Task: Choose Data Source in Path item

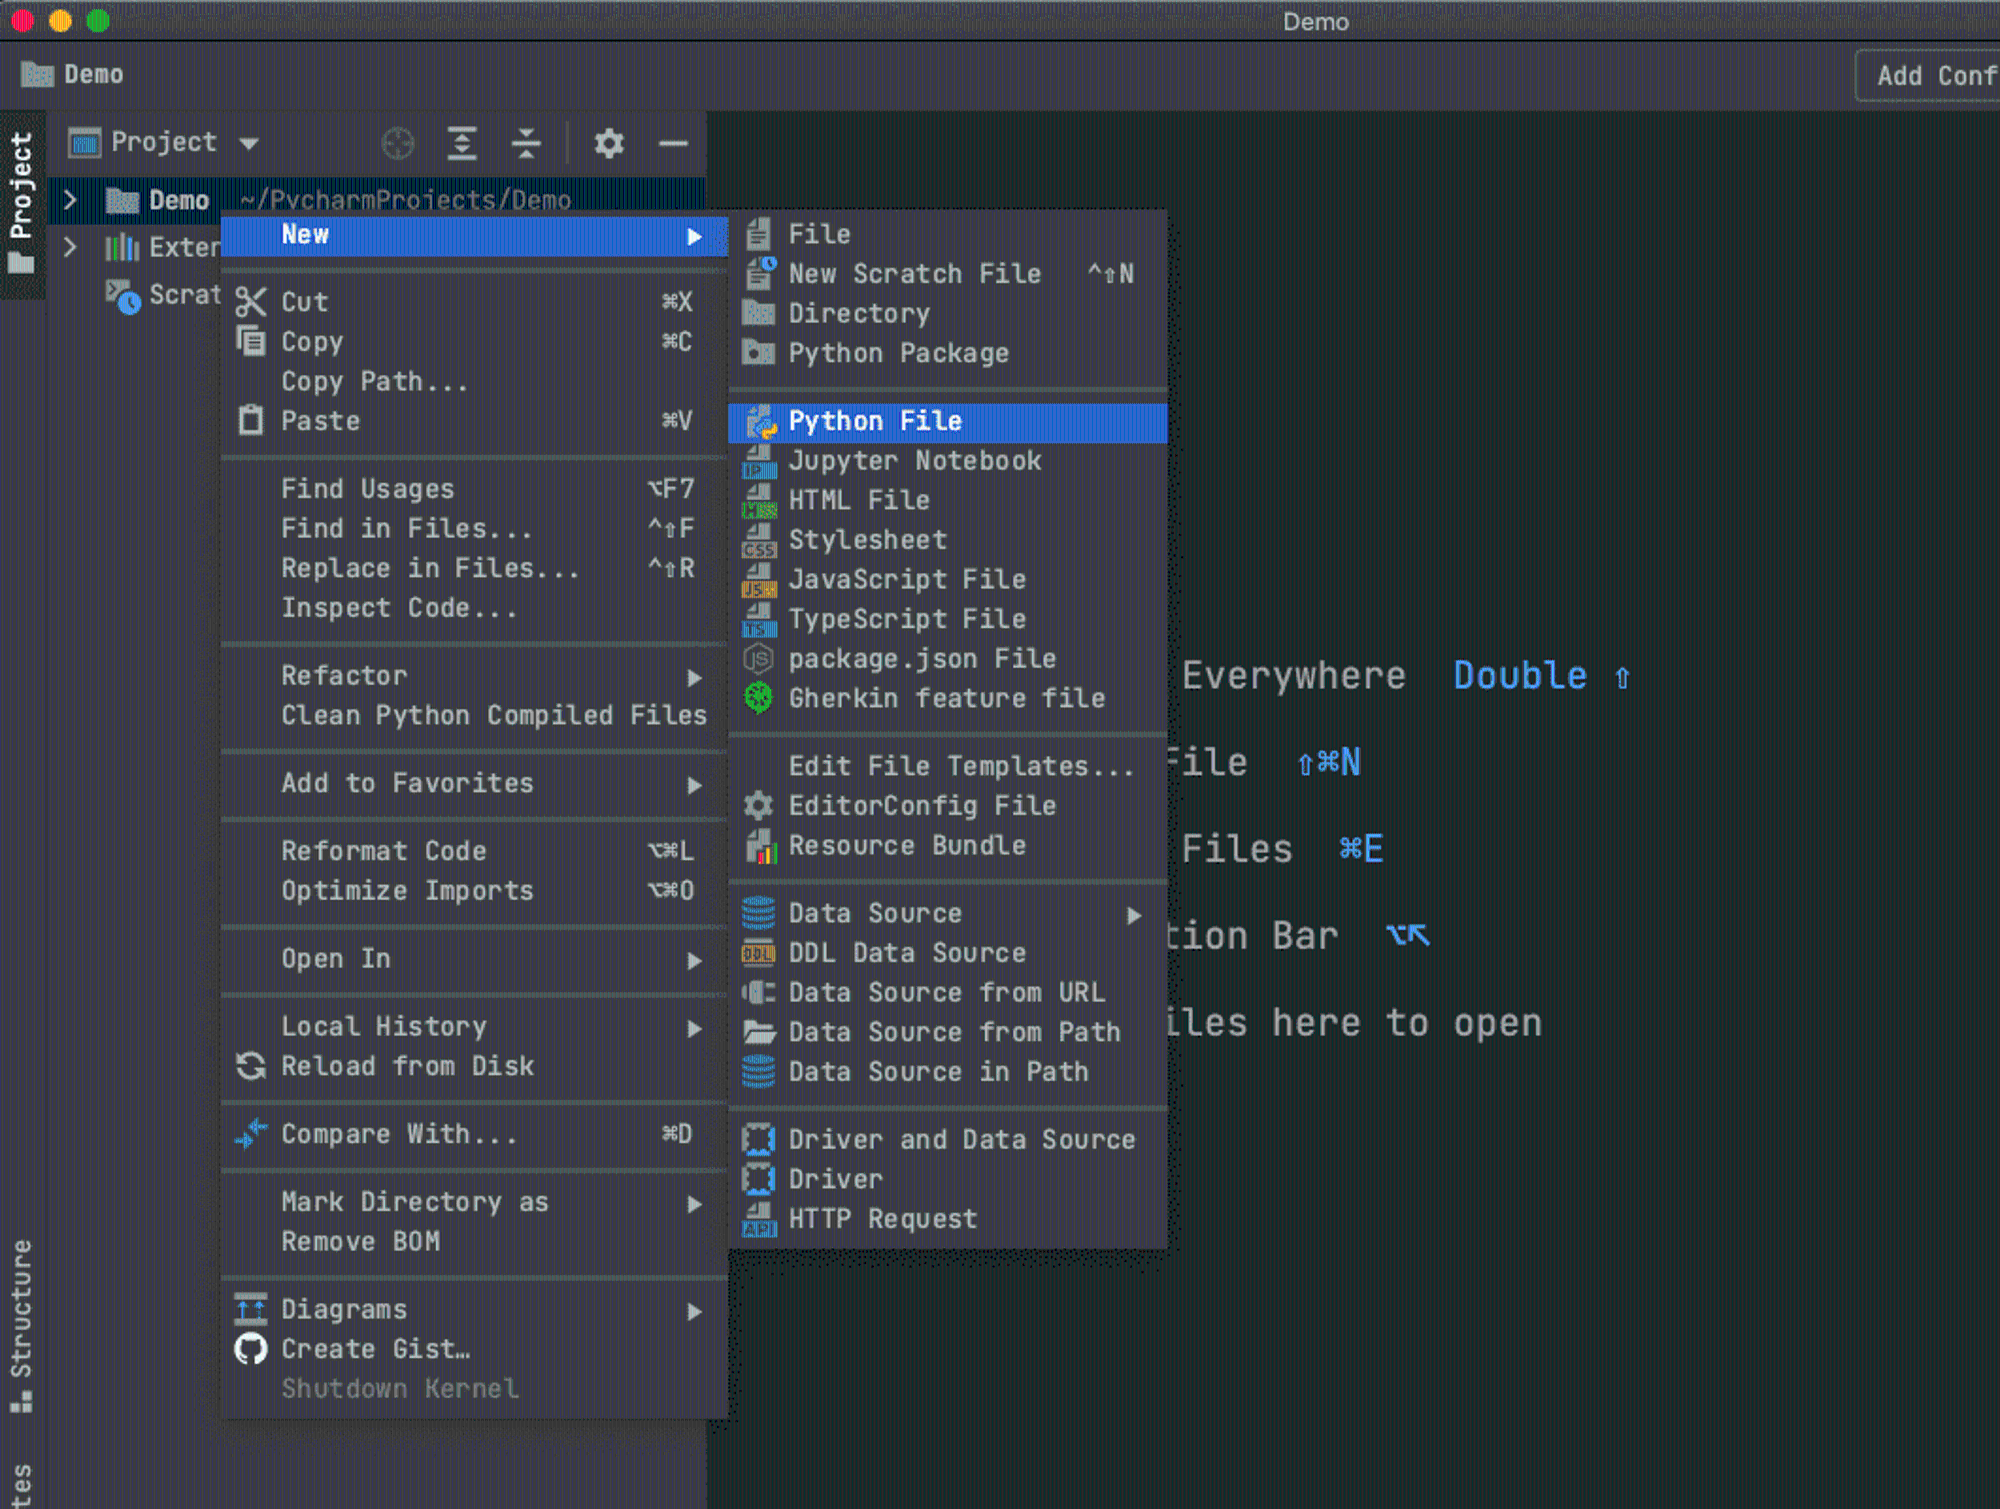Action: point(948,1072)
